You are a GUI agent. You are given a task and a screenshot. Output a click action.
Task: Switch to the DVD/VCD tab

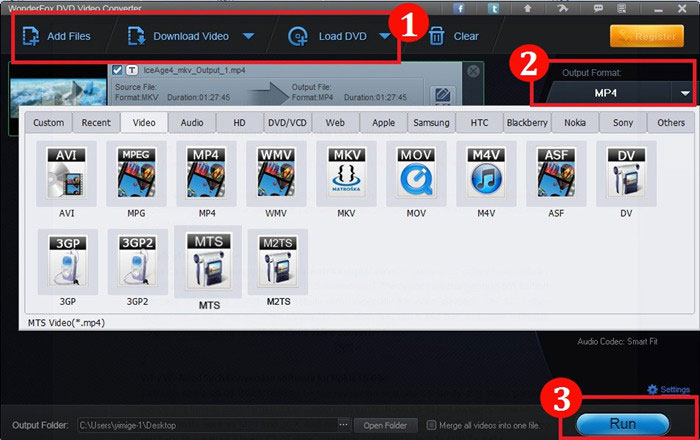click(x=288, y=123)
